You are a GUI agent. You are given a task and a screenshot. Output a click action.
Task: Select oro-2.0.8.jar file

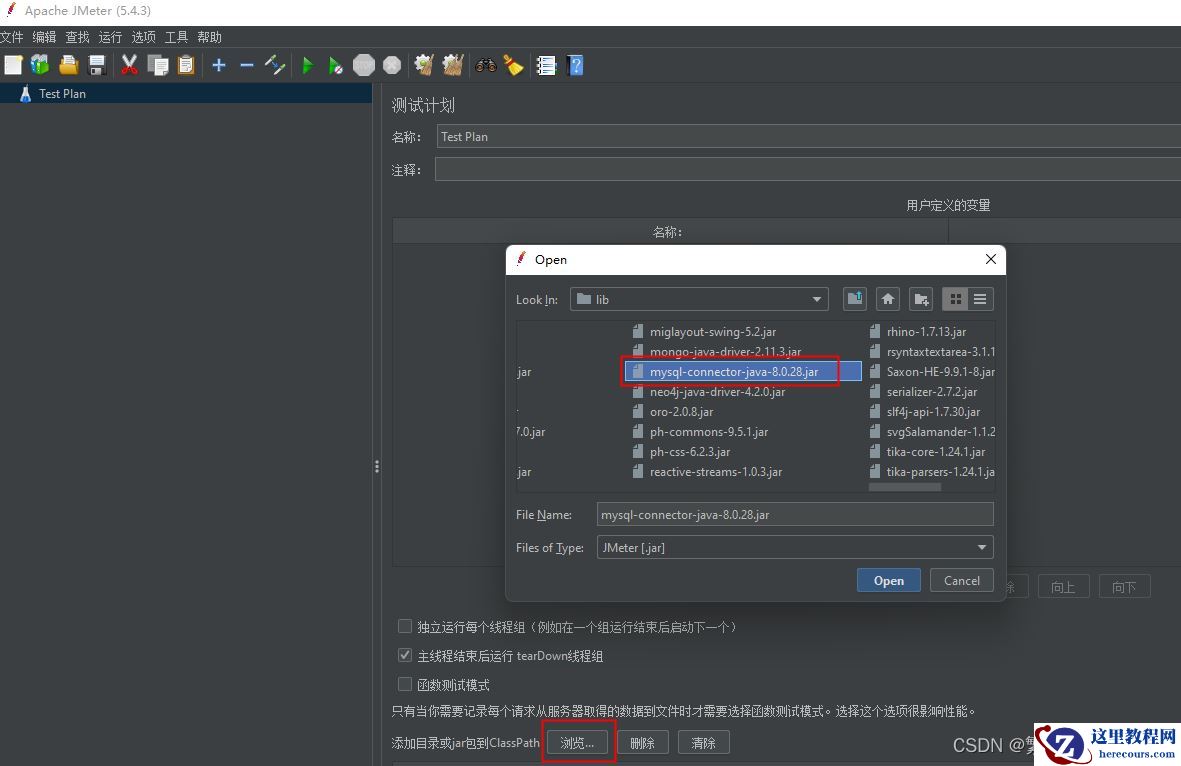[x=673, y=411]
